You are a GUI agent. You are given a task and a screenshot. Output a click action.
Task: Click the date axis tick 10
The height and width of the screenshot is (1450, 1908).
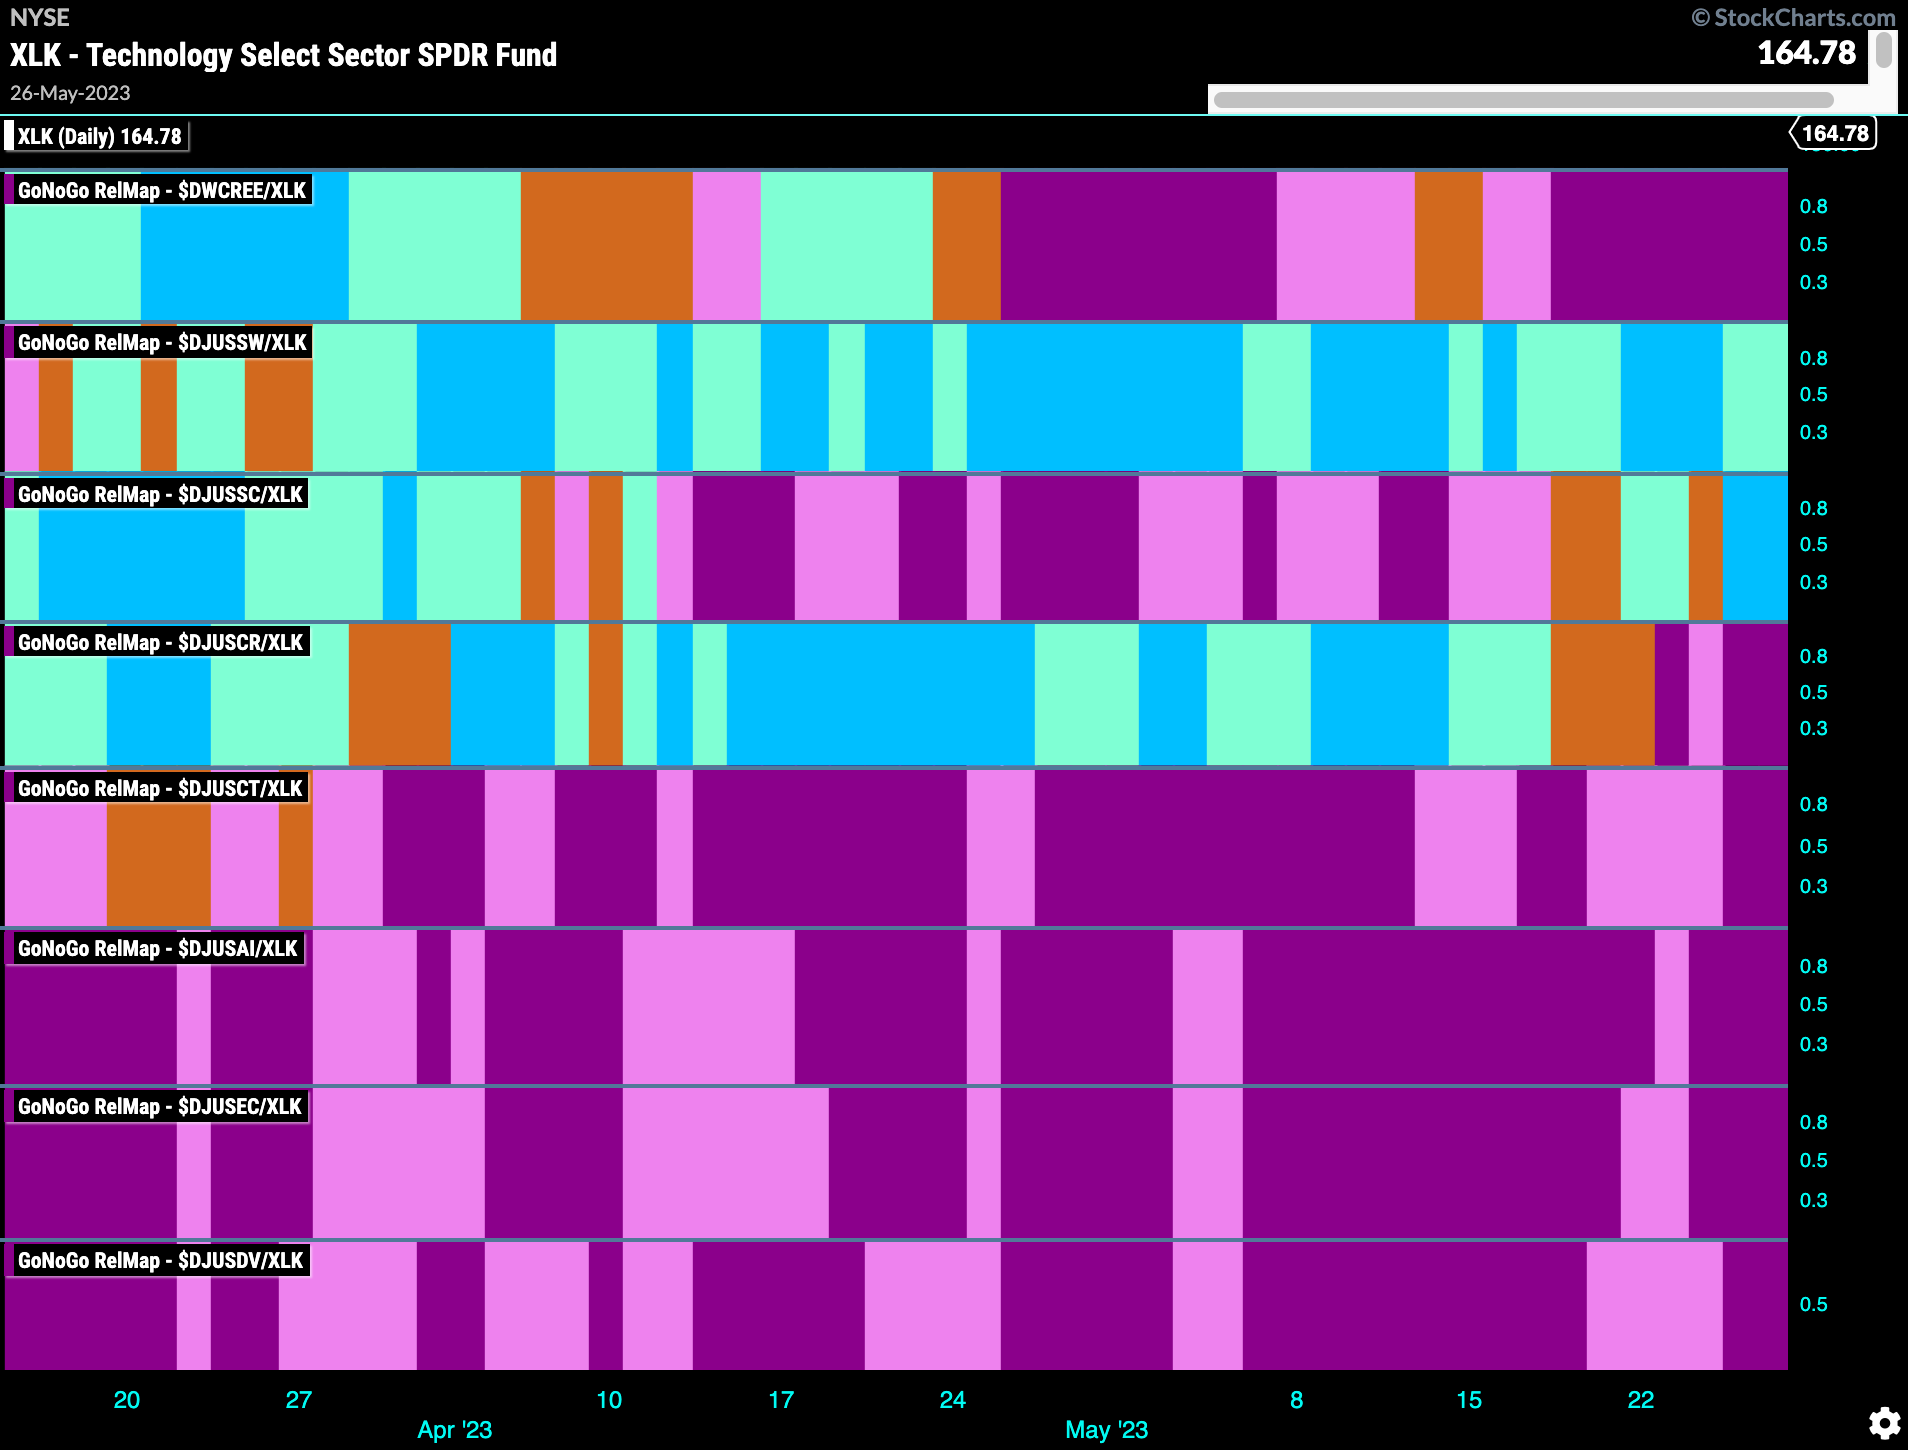609,1399
